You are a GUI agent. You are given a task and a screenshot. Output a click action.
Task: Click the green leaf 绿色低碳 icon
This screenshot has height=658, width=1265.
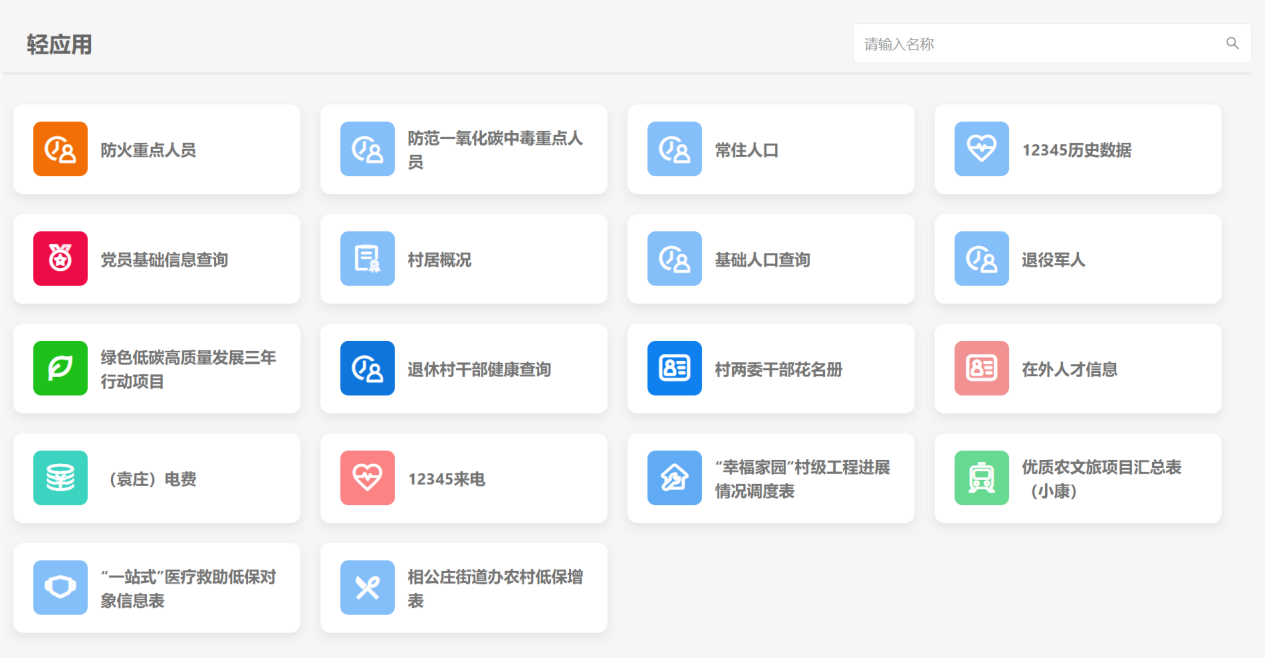(x=60, y=368)
